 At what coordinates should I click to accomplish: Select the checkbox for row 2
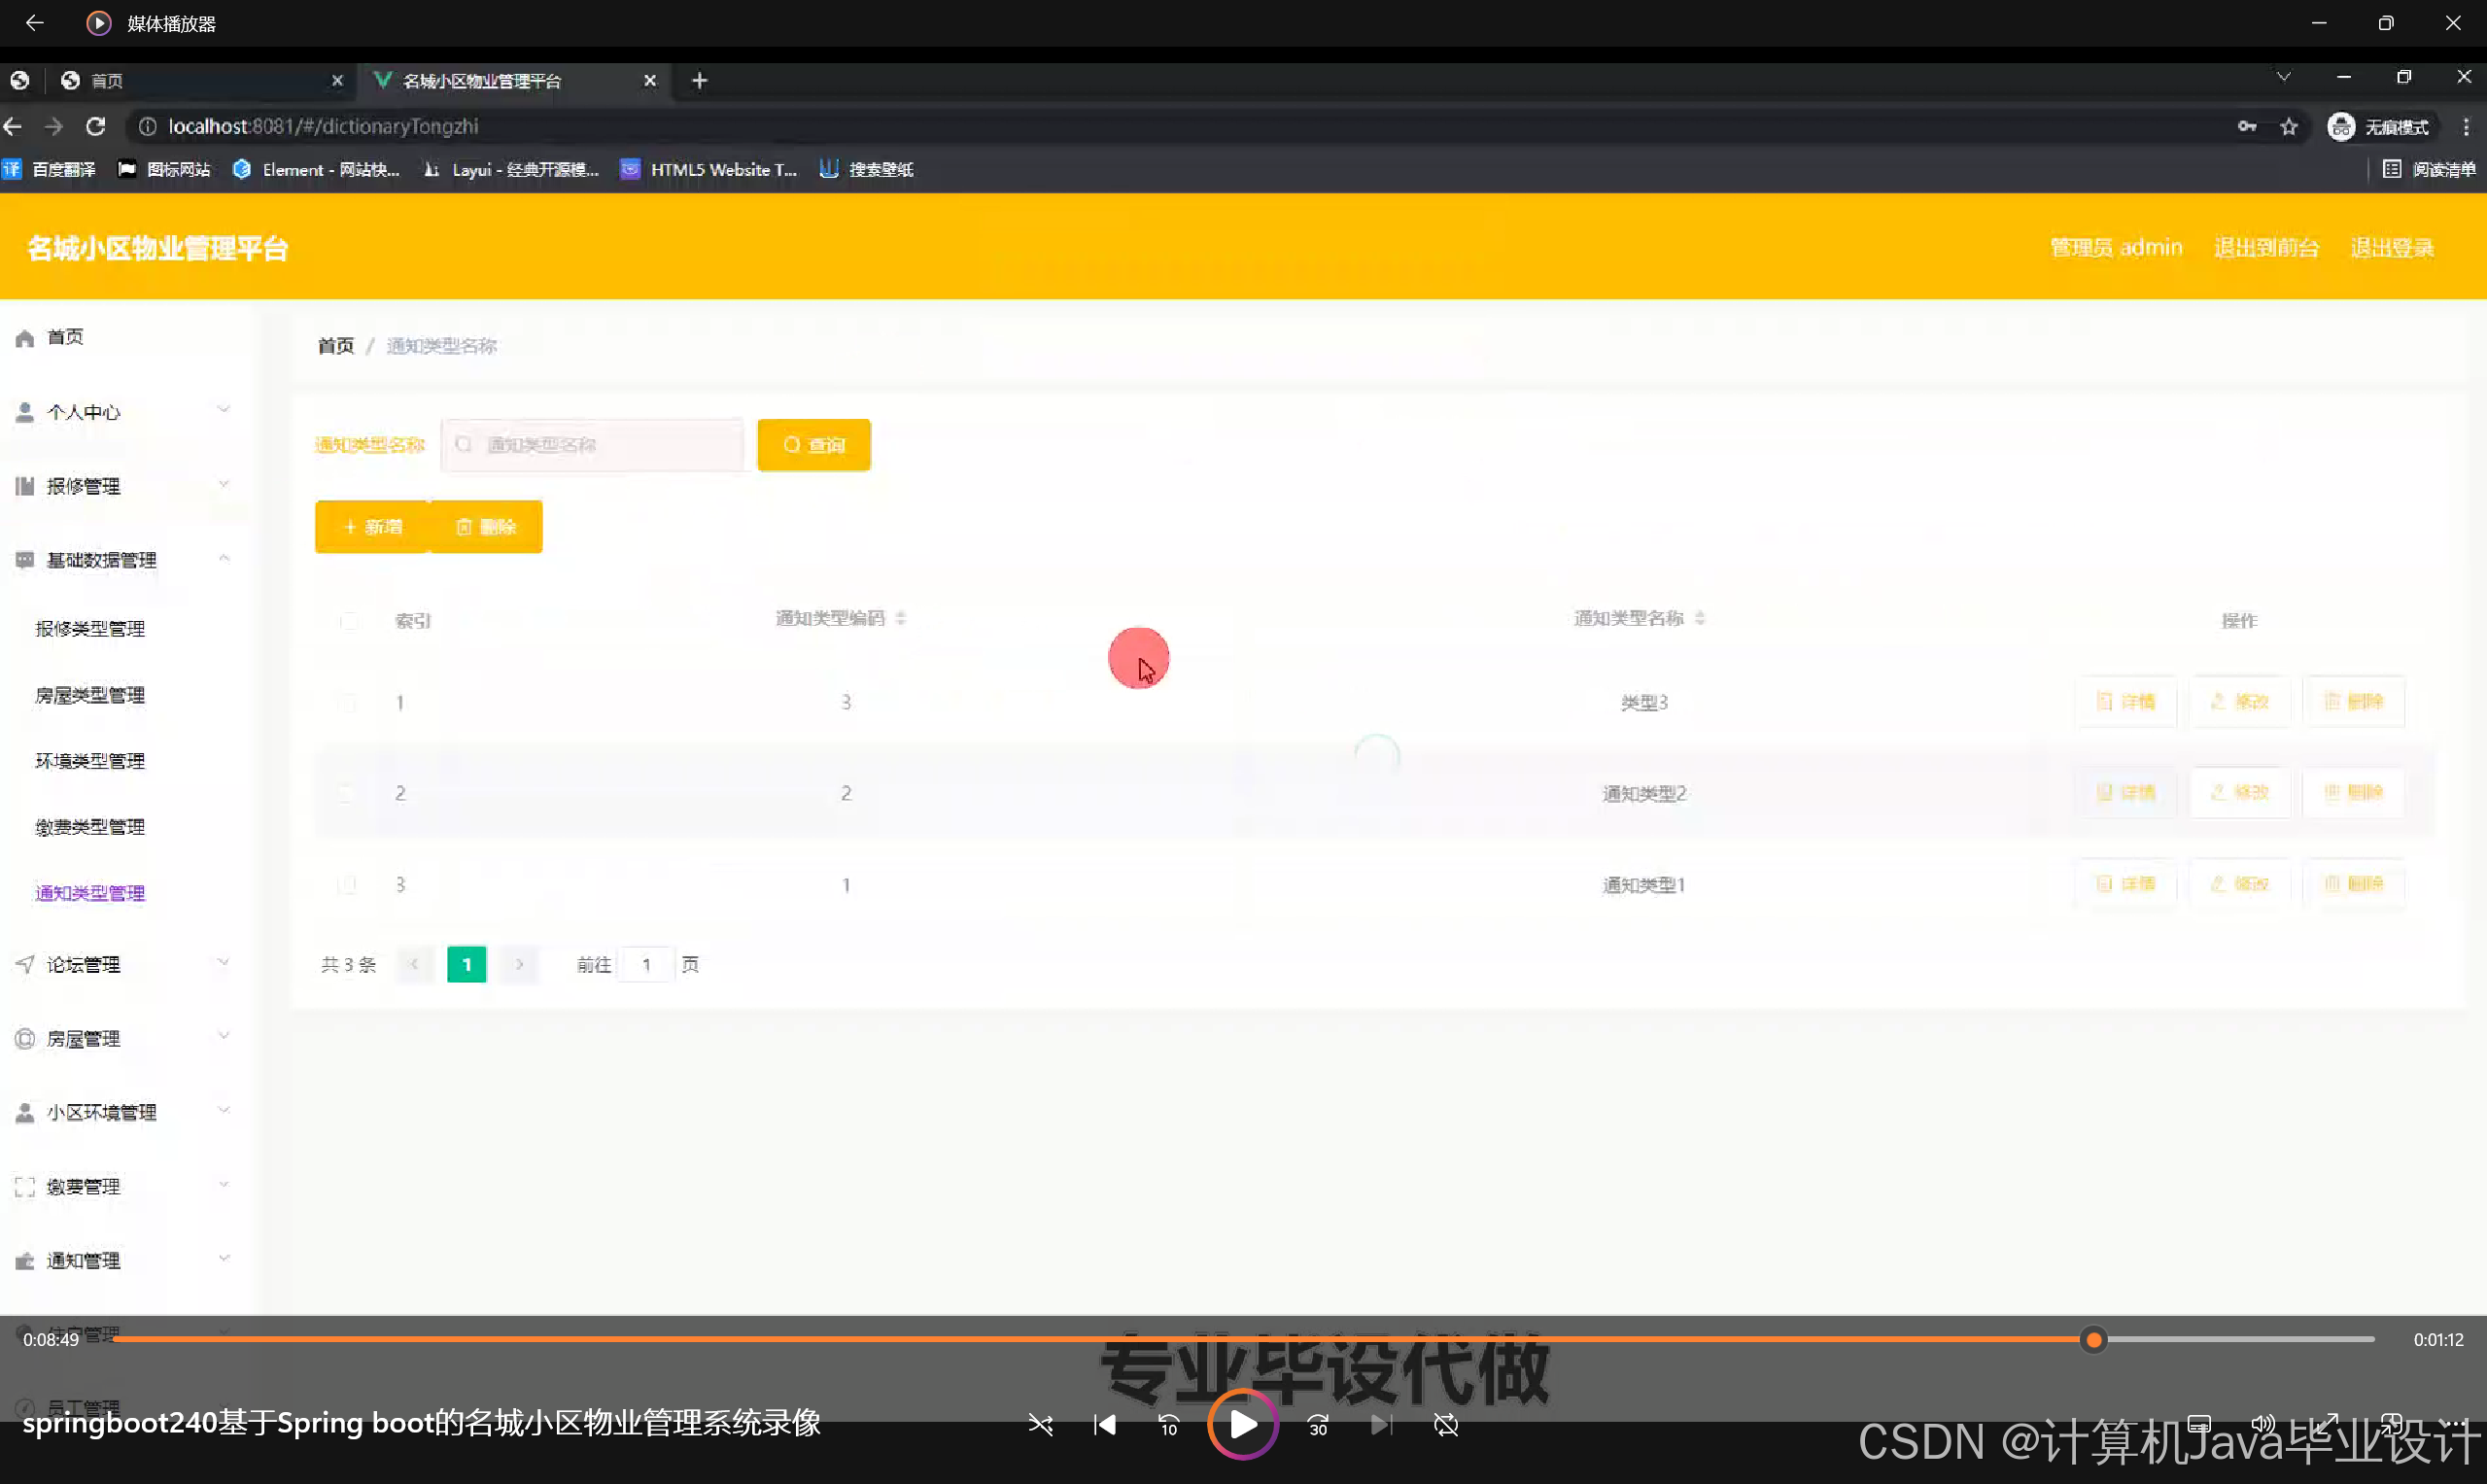[348, 793]
